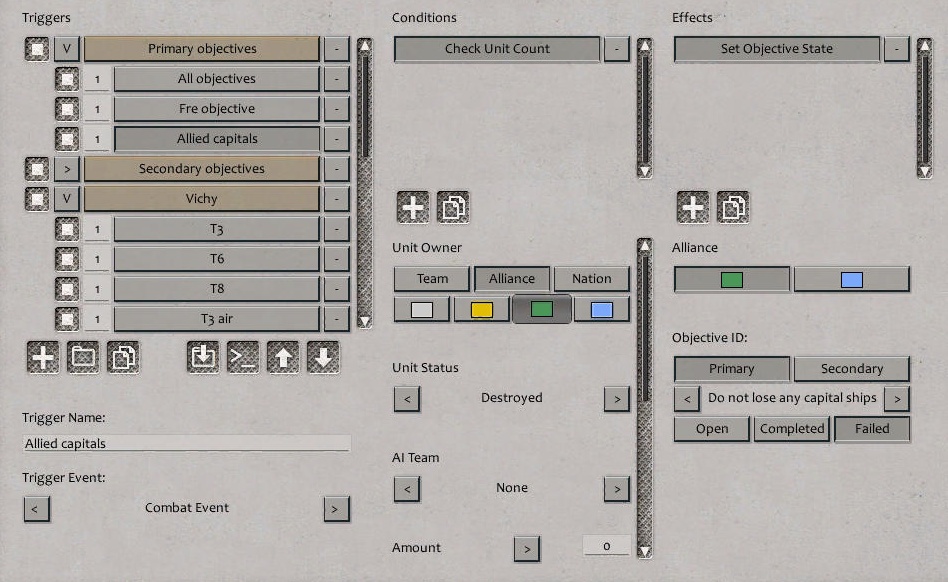The width and height of the screenshot is (948, 582).
Task: Duplicate the selected trigger using the copy icon
Action: click(x=123, y=356)
